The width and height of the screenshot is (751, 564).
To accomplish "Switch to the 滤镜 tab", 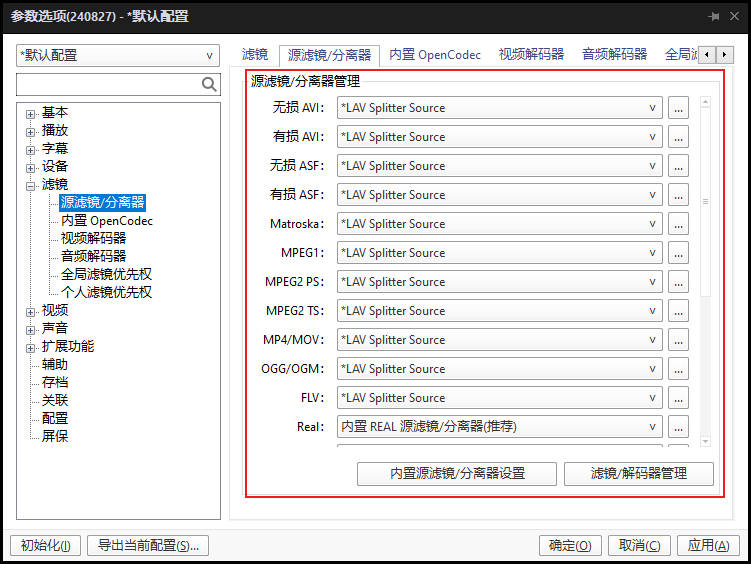I will tap(254, 55).
